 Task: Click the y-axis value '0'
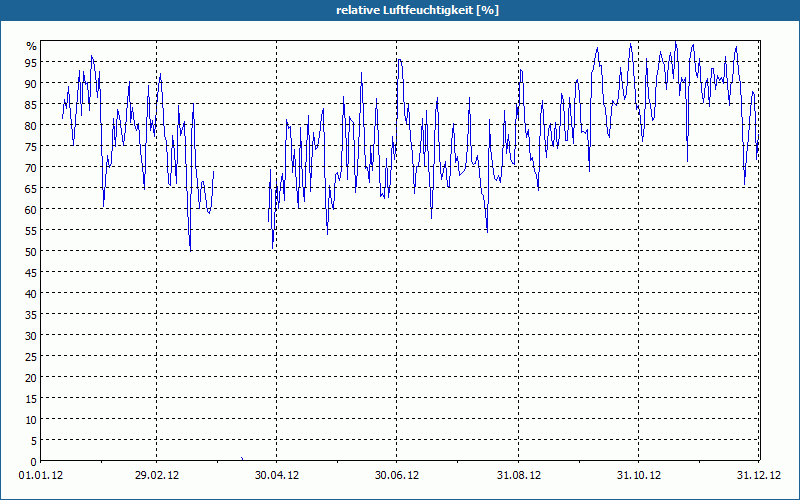click(34, 462)
